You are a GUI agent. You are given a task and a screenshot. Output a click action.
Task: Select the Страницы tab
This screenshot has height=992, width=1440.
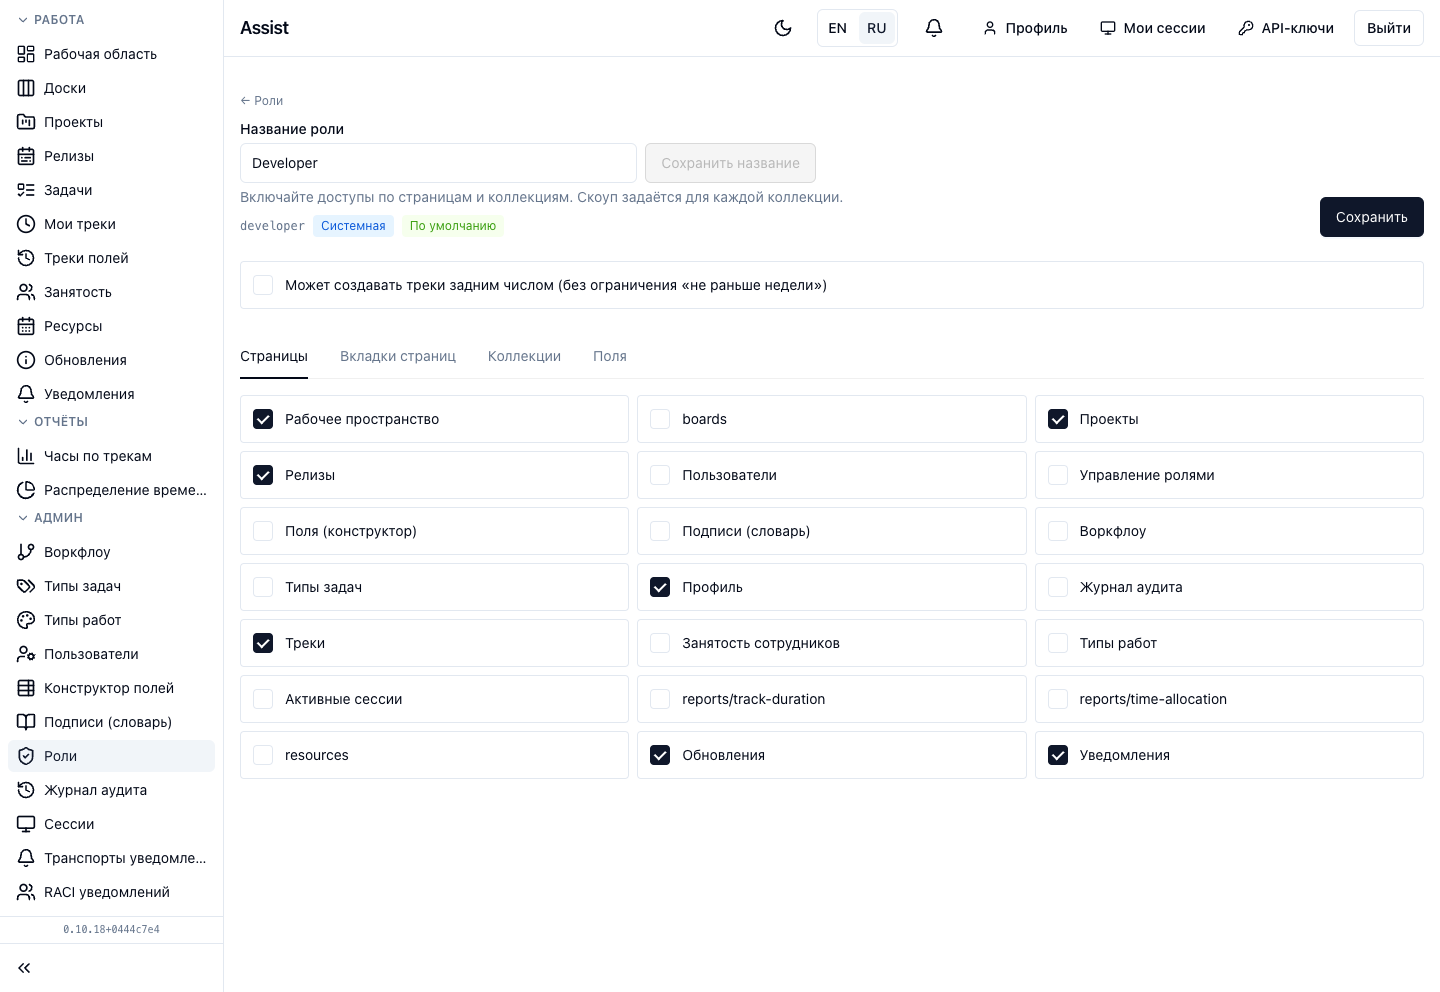point(274,356)
